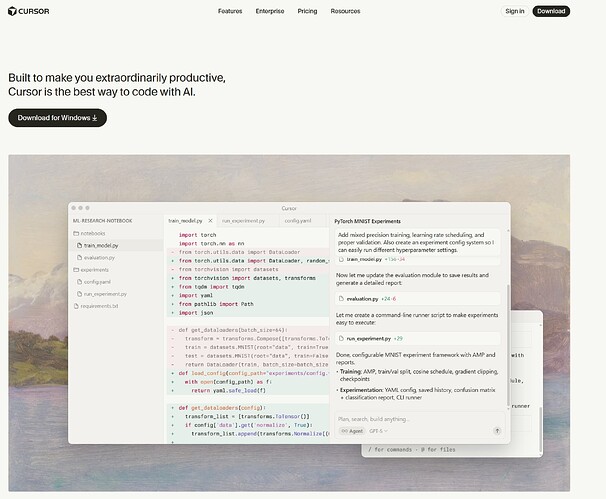The image size is (606, 499).
Task: Click the user prompt message about mixed precision
Action: coord(417,242)
